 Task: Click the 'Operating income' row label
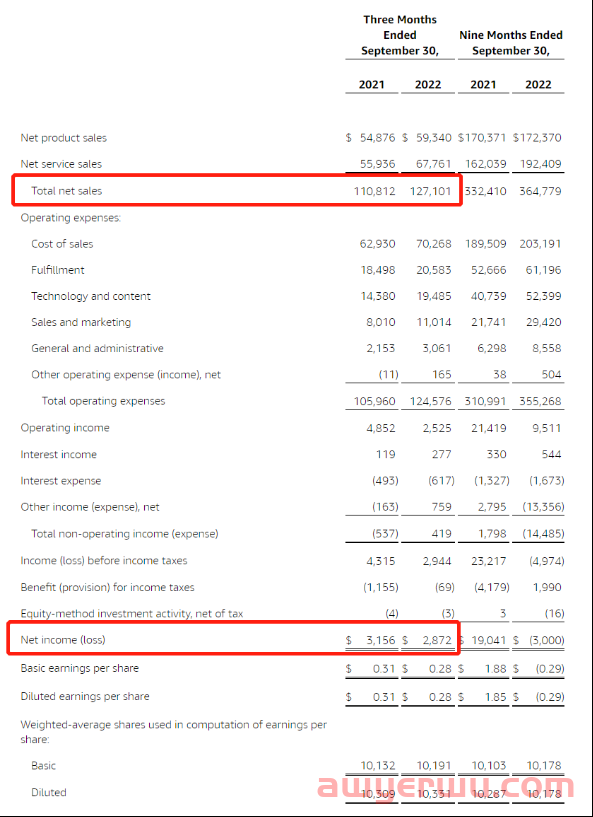[65, 428]
